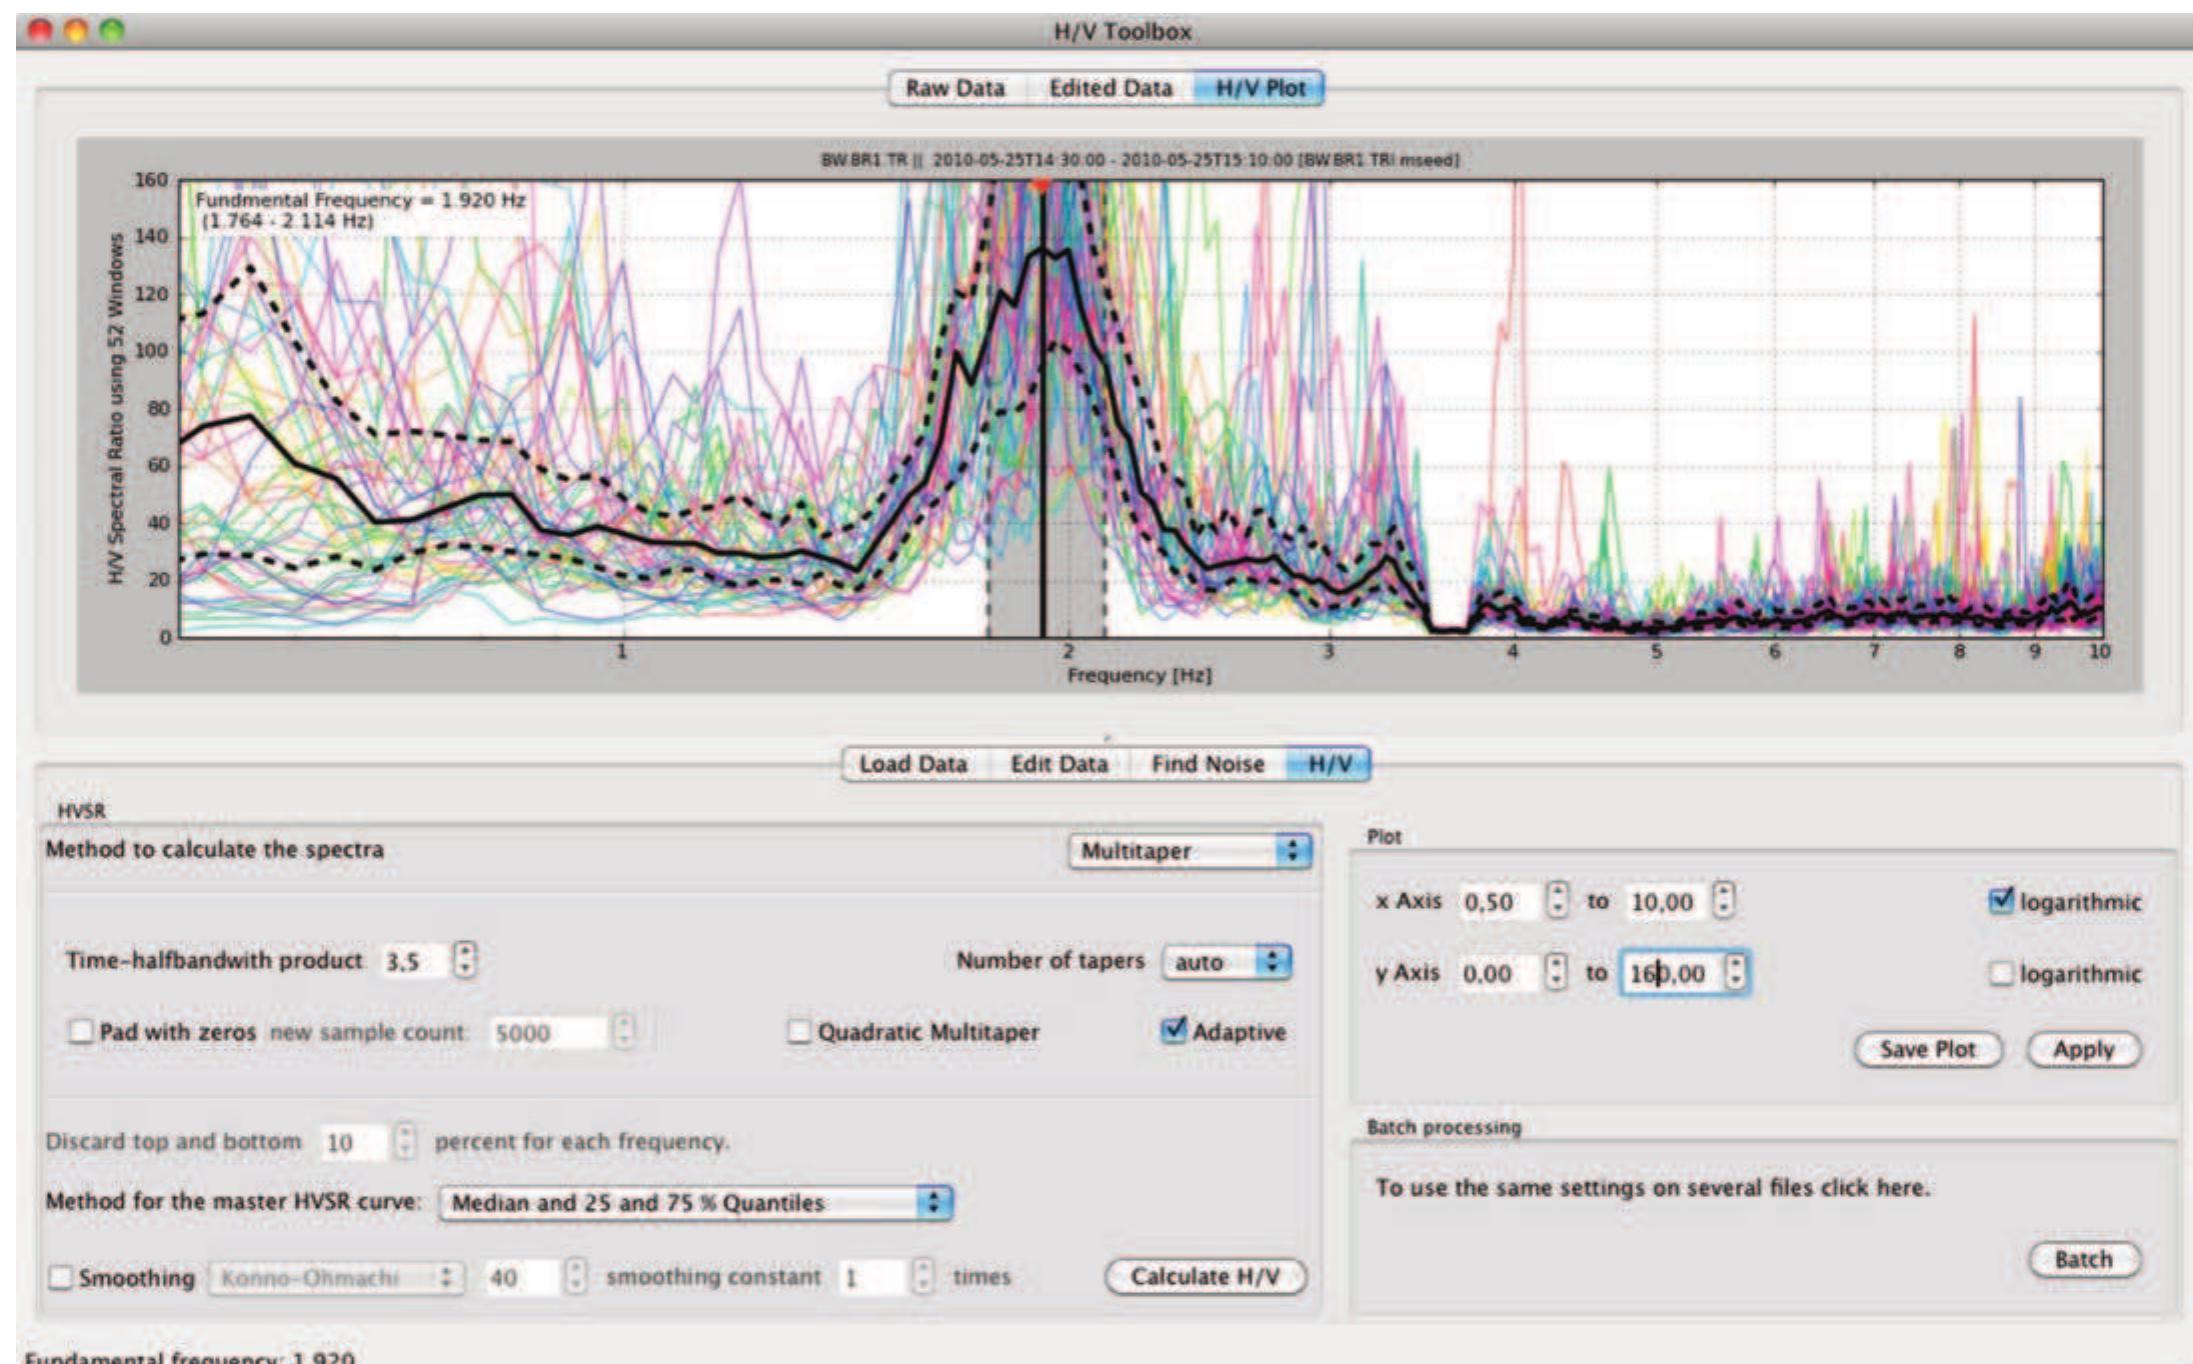Switch to the Raw Data tab
The image size is (2193, 1364).
[x=955, y=88]
